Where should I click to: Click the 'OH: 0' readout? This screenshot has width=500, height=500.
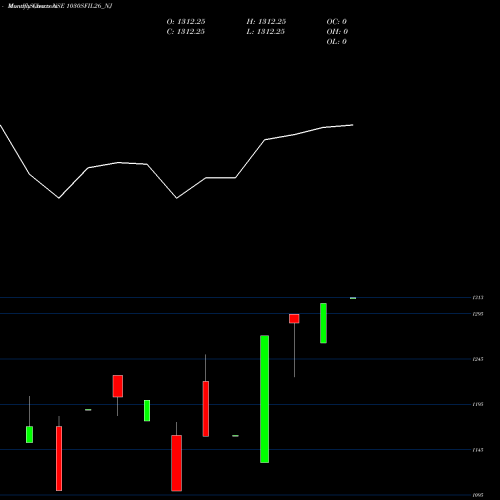click(x=337, y=32)
